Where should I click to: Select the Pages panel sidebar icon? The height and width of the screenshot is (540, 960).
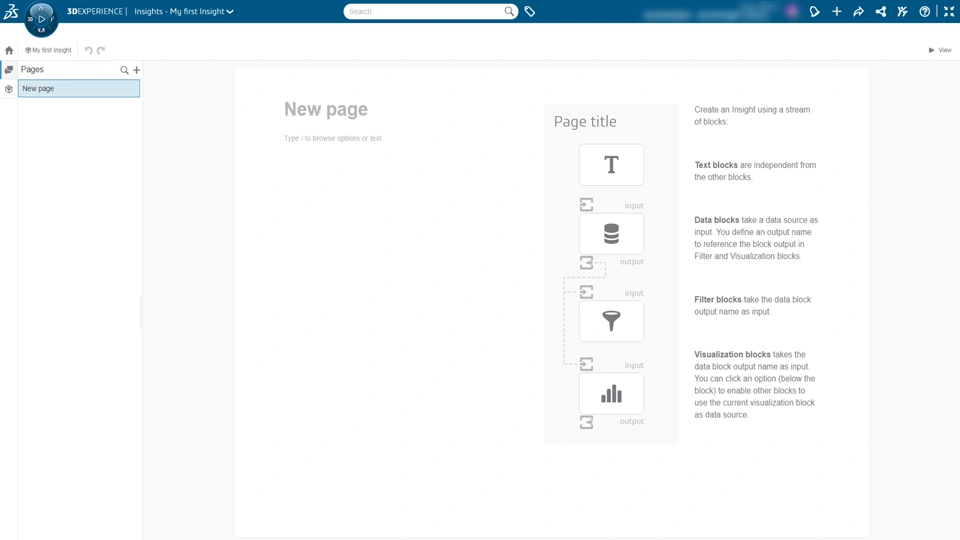pyautogui.click(x=9, y=70)
